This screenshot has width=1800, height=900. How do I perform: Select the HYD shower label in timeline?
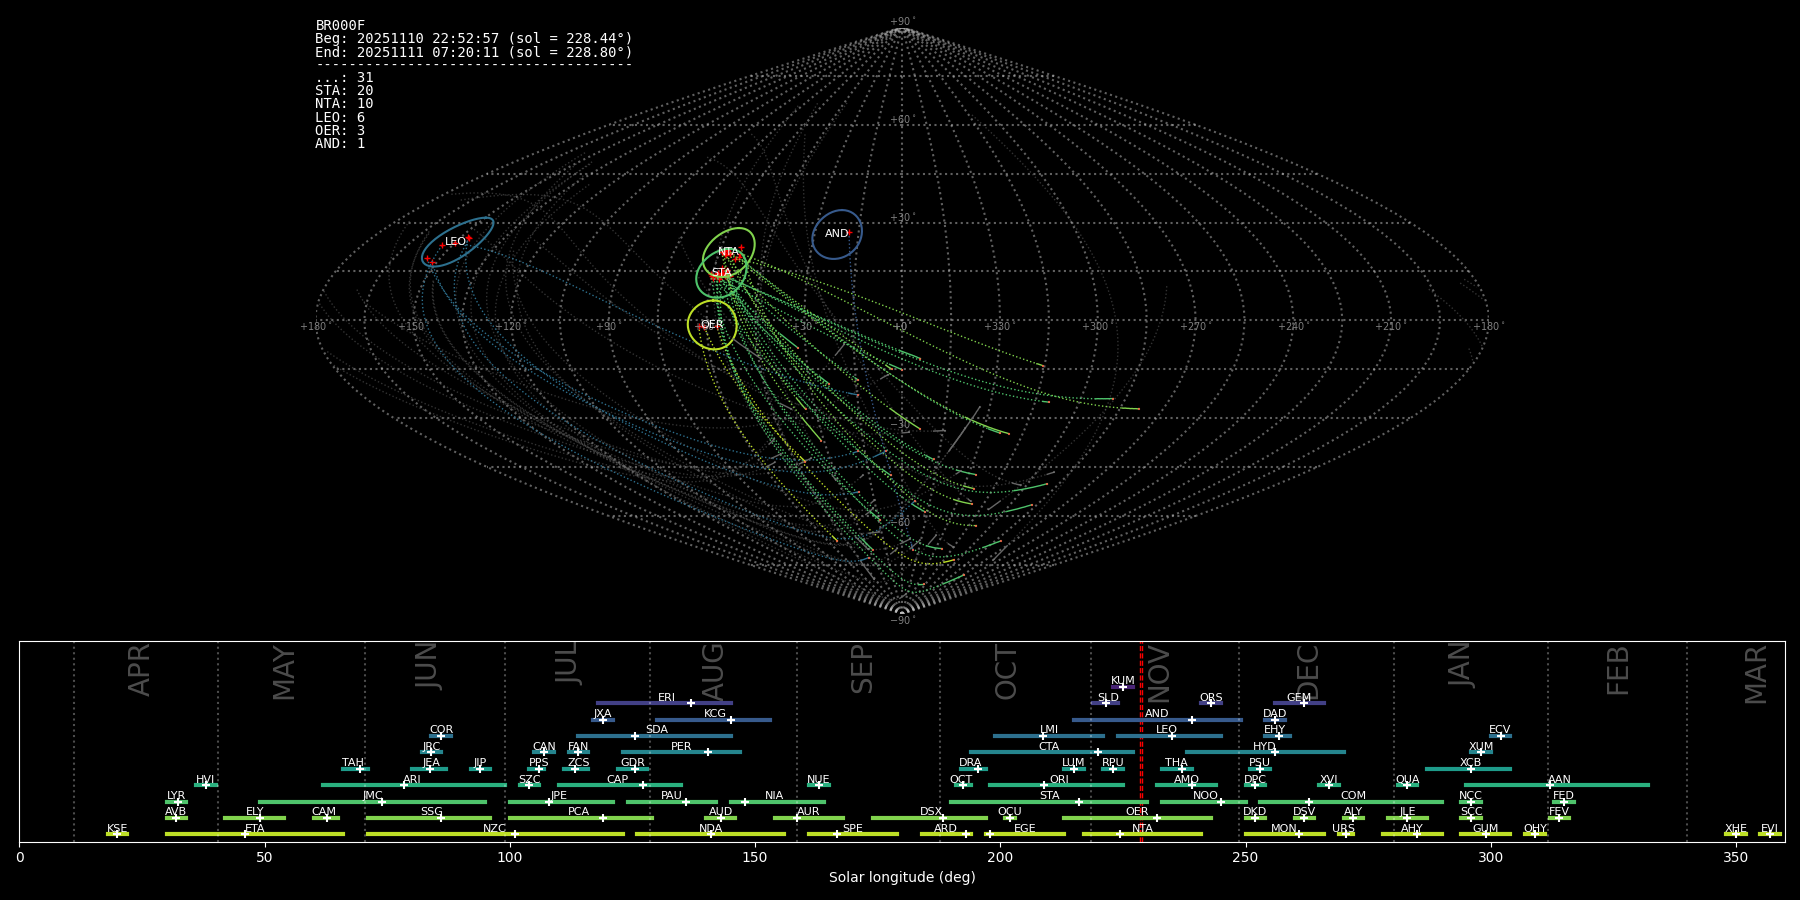pos(1264,747)
